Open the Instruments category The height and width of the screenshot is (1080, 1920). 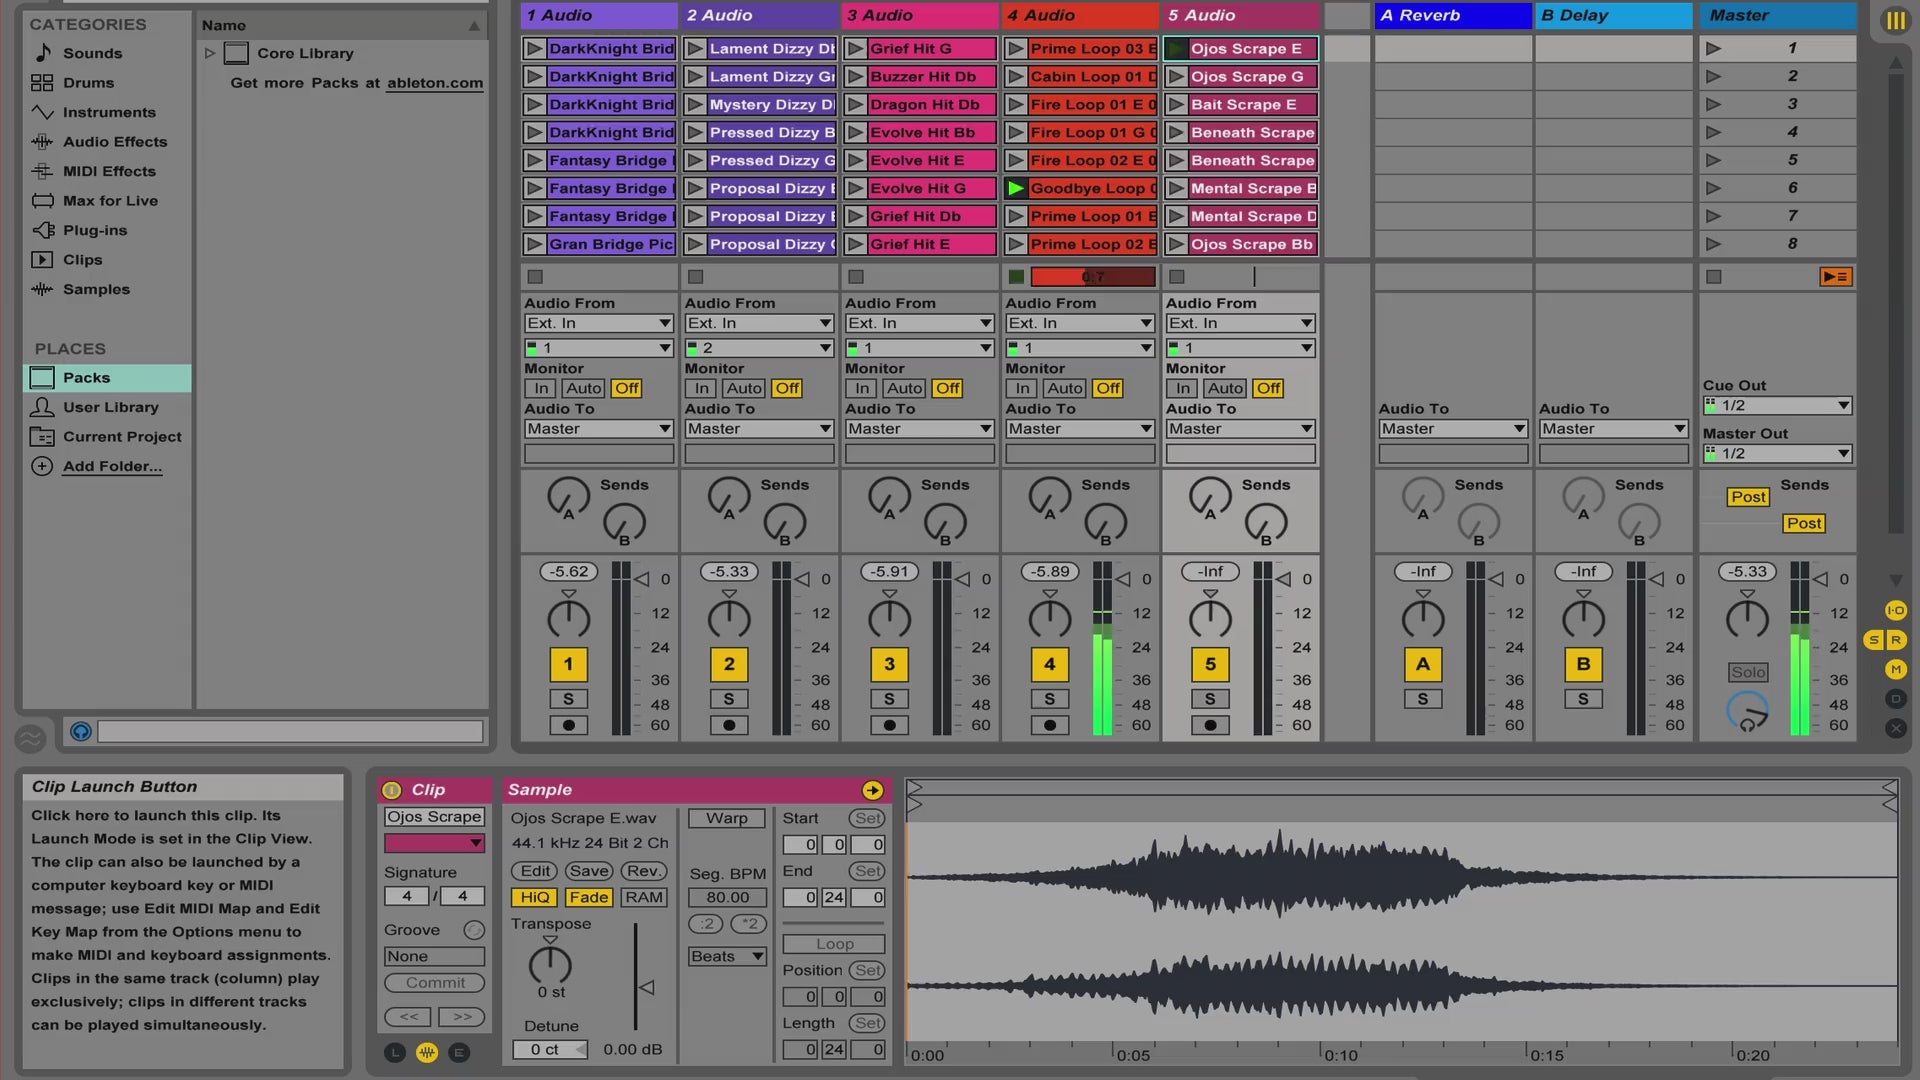(x=109, y=112)
